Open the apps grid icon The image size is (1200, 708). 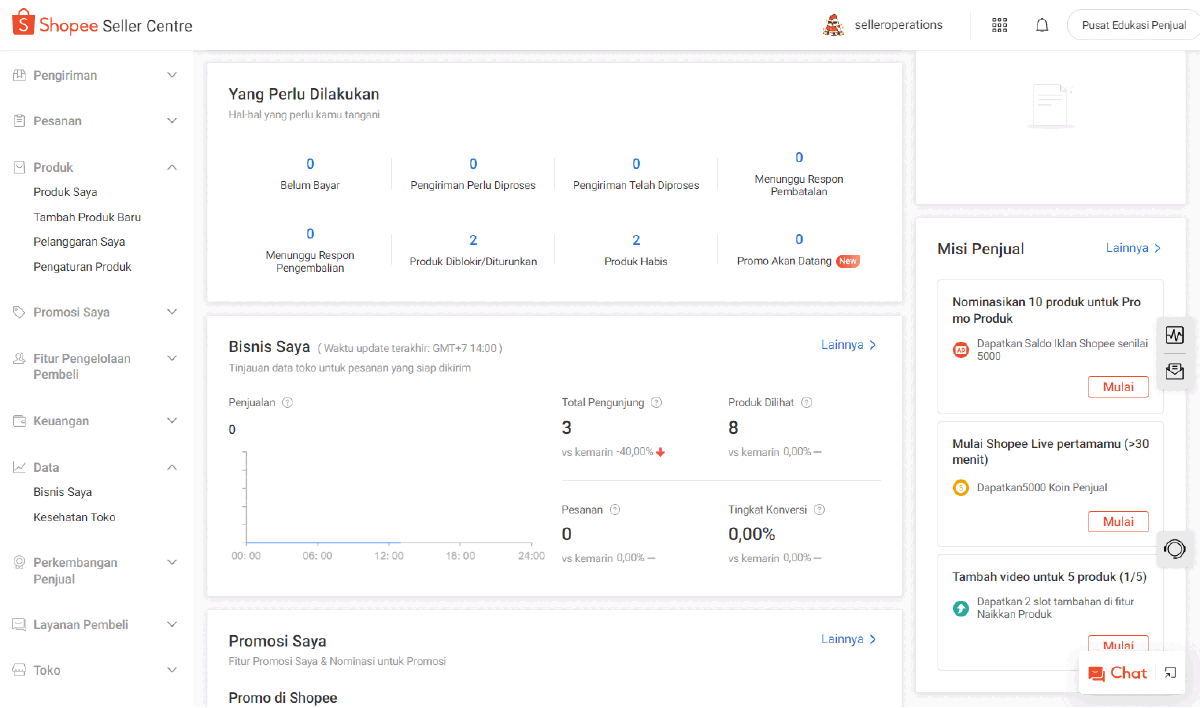point(999,25)
